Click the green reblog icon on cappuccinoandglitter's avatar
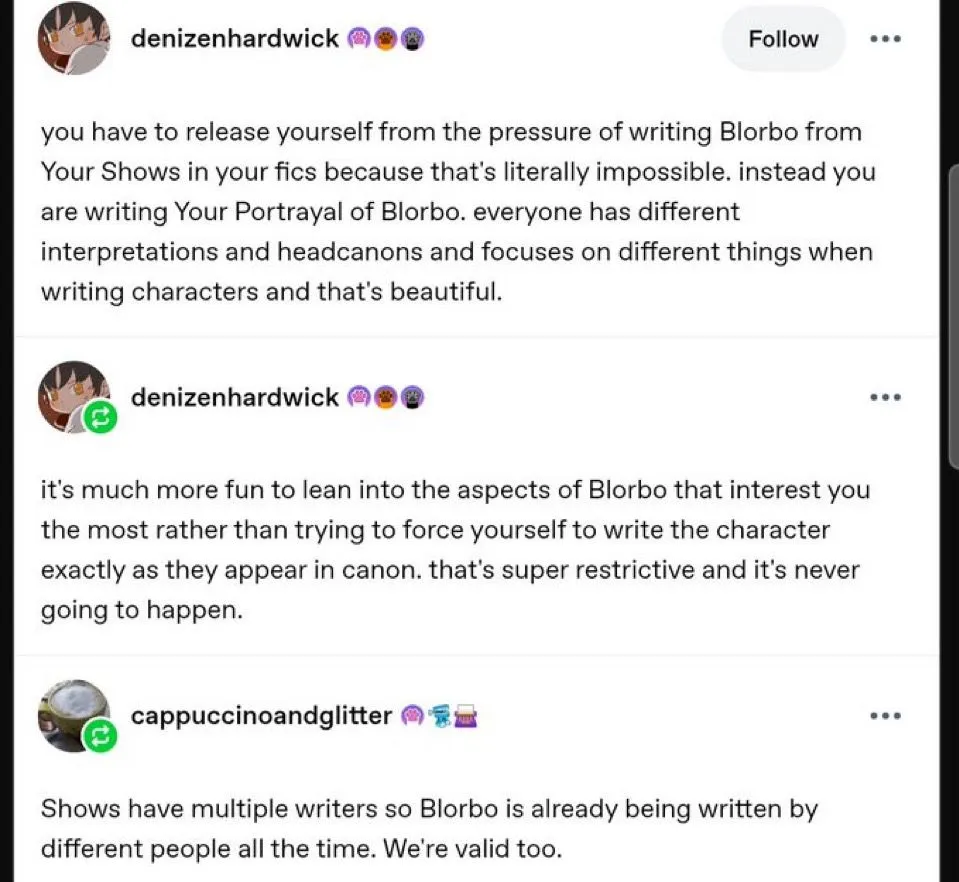Screen dimensions: 959x882 (100, 736)
